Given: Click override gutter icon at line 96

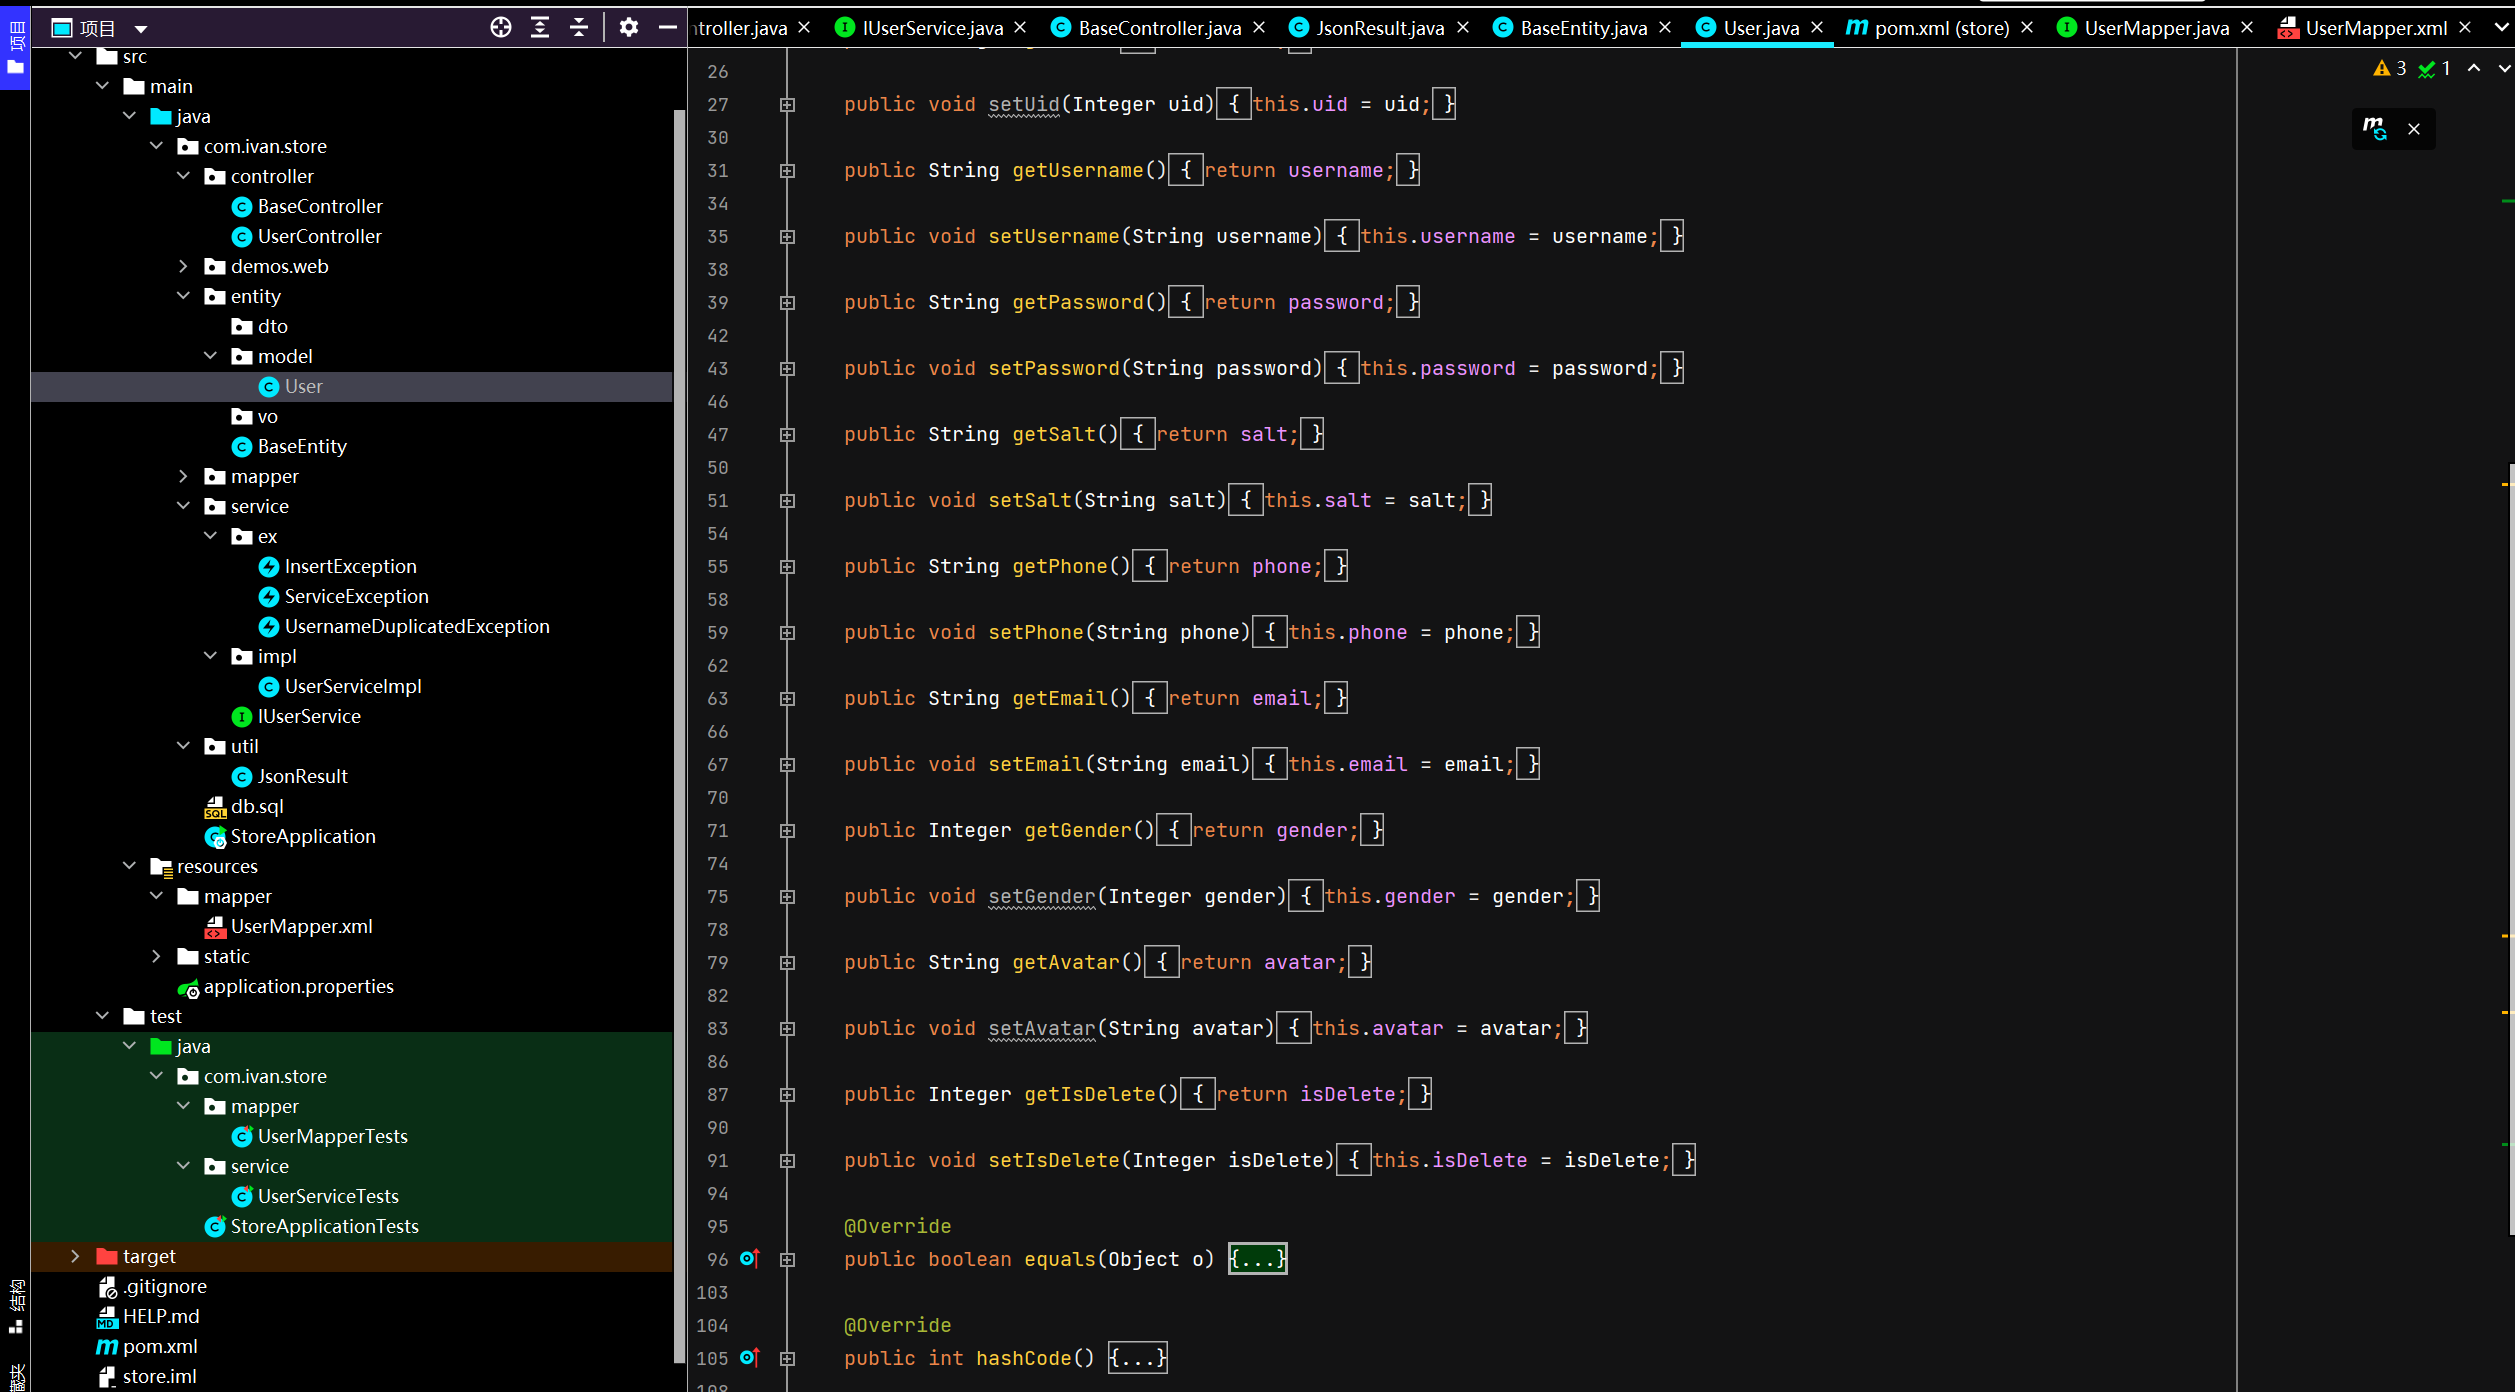Looking at the screenshot, I should pos(750,1258).
